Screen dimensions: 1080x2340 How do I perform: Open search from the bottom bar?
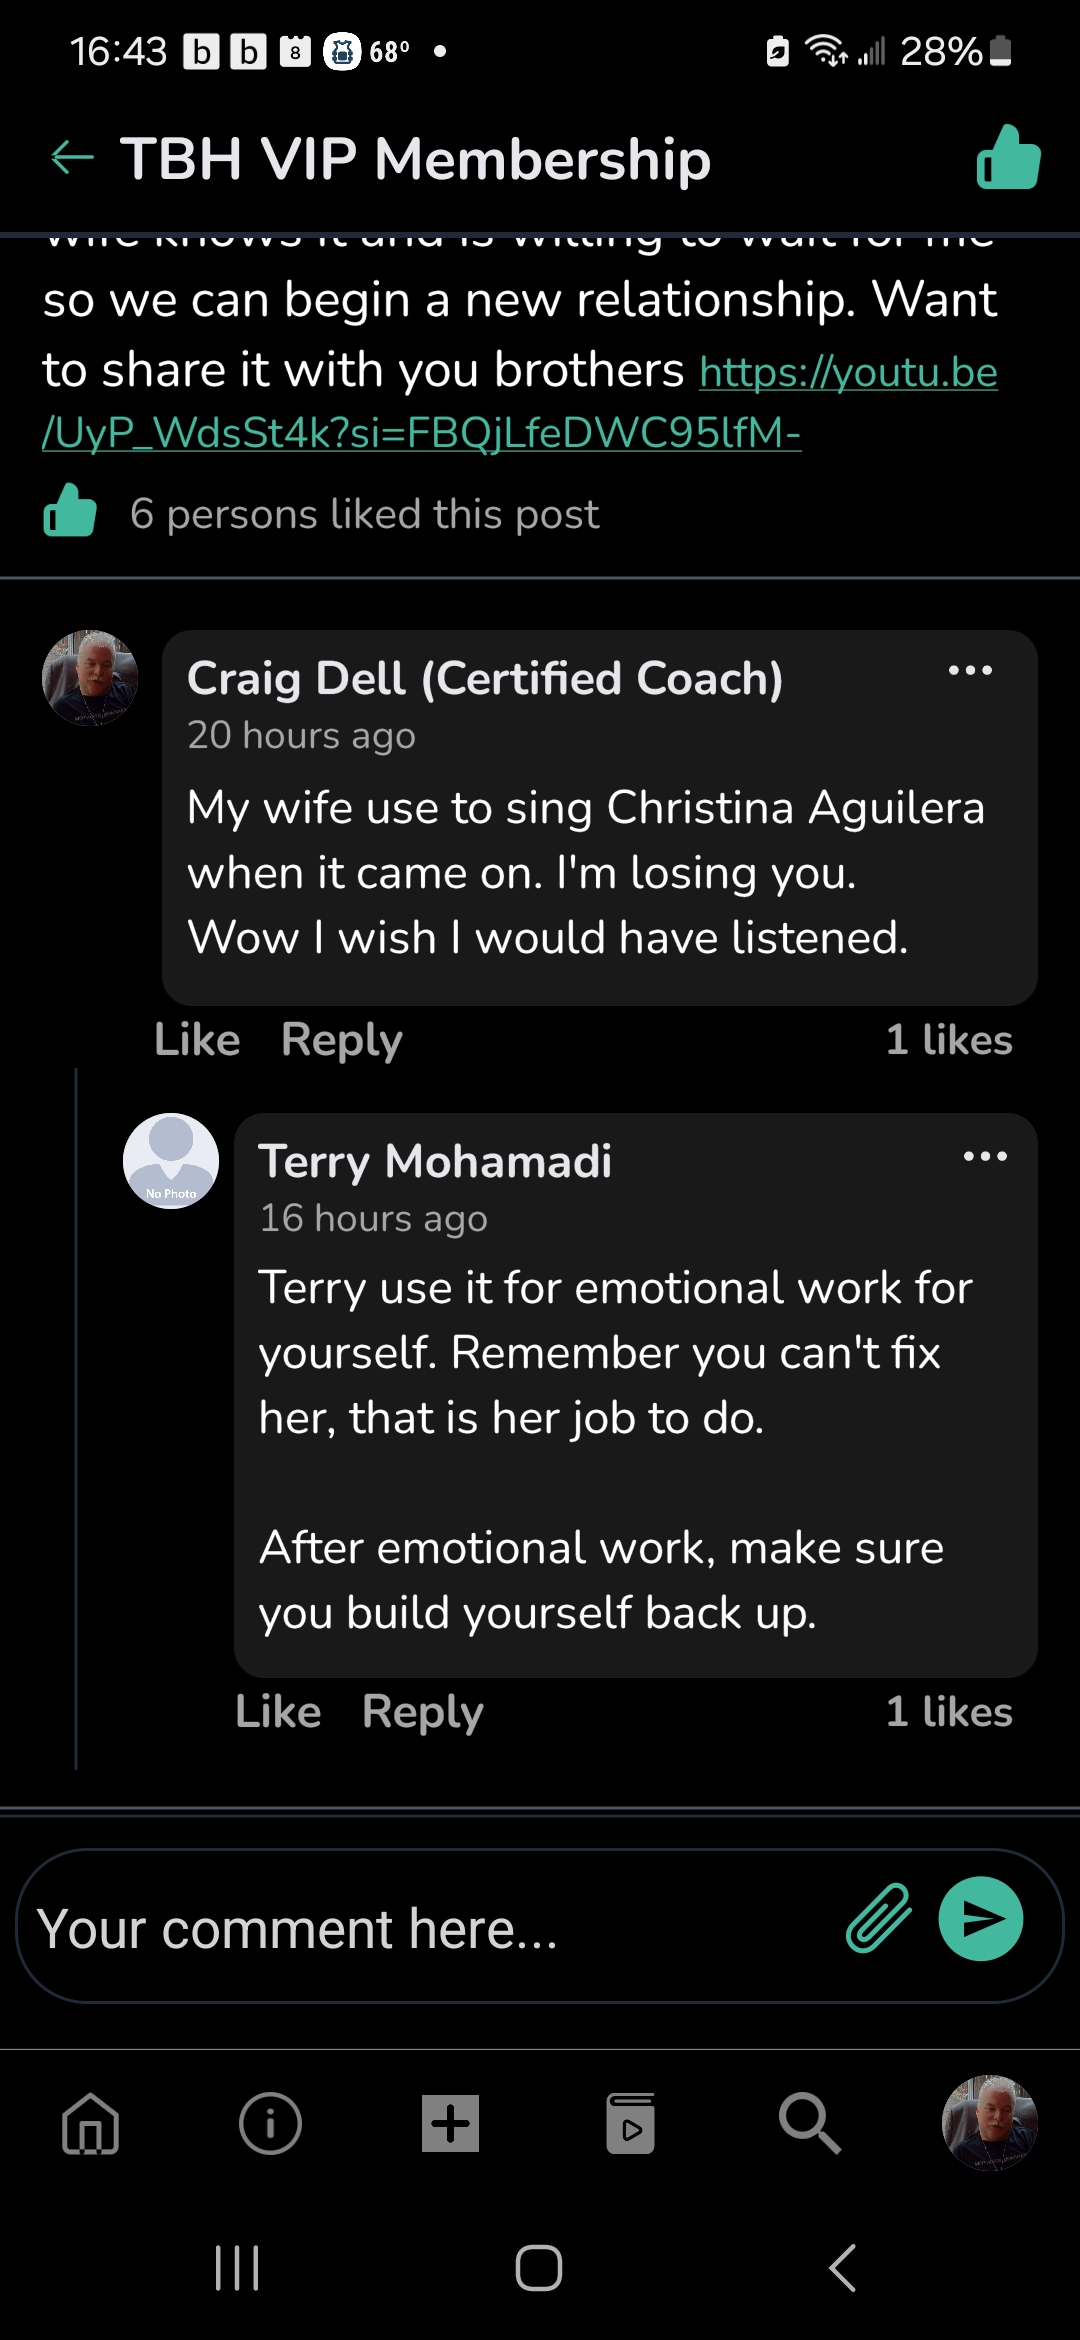tap(809, 2123)
